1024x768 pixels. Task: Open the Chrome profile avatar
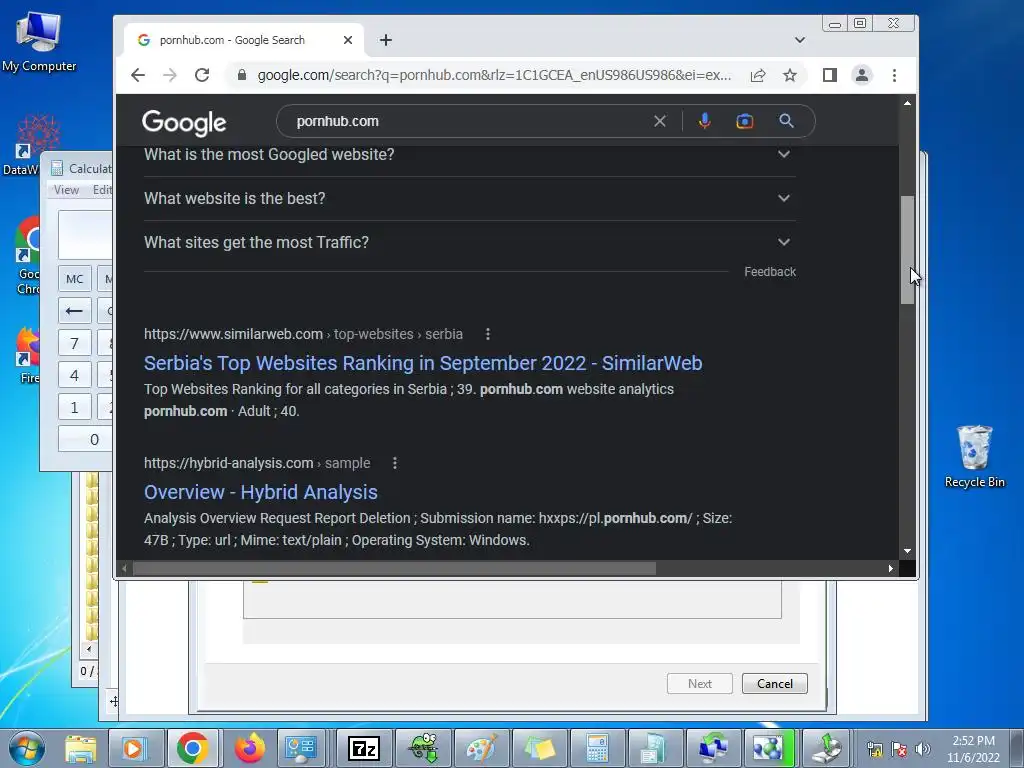(862, 75)
